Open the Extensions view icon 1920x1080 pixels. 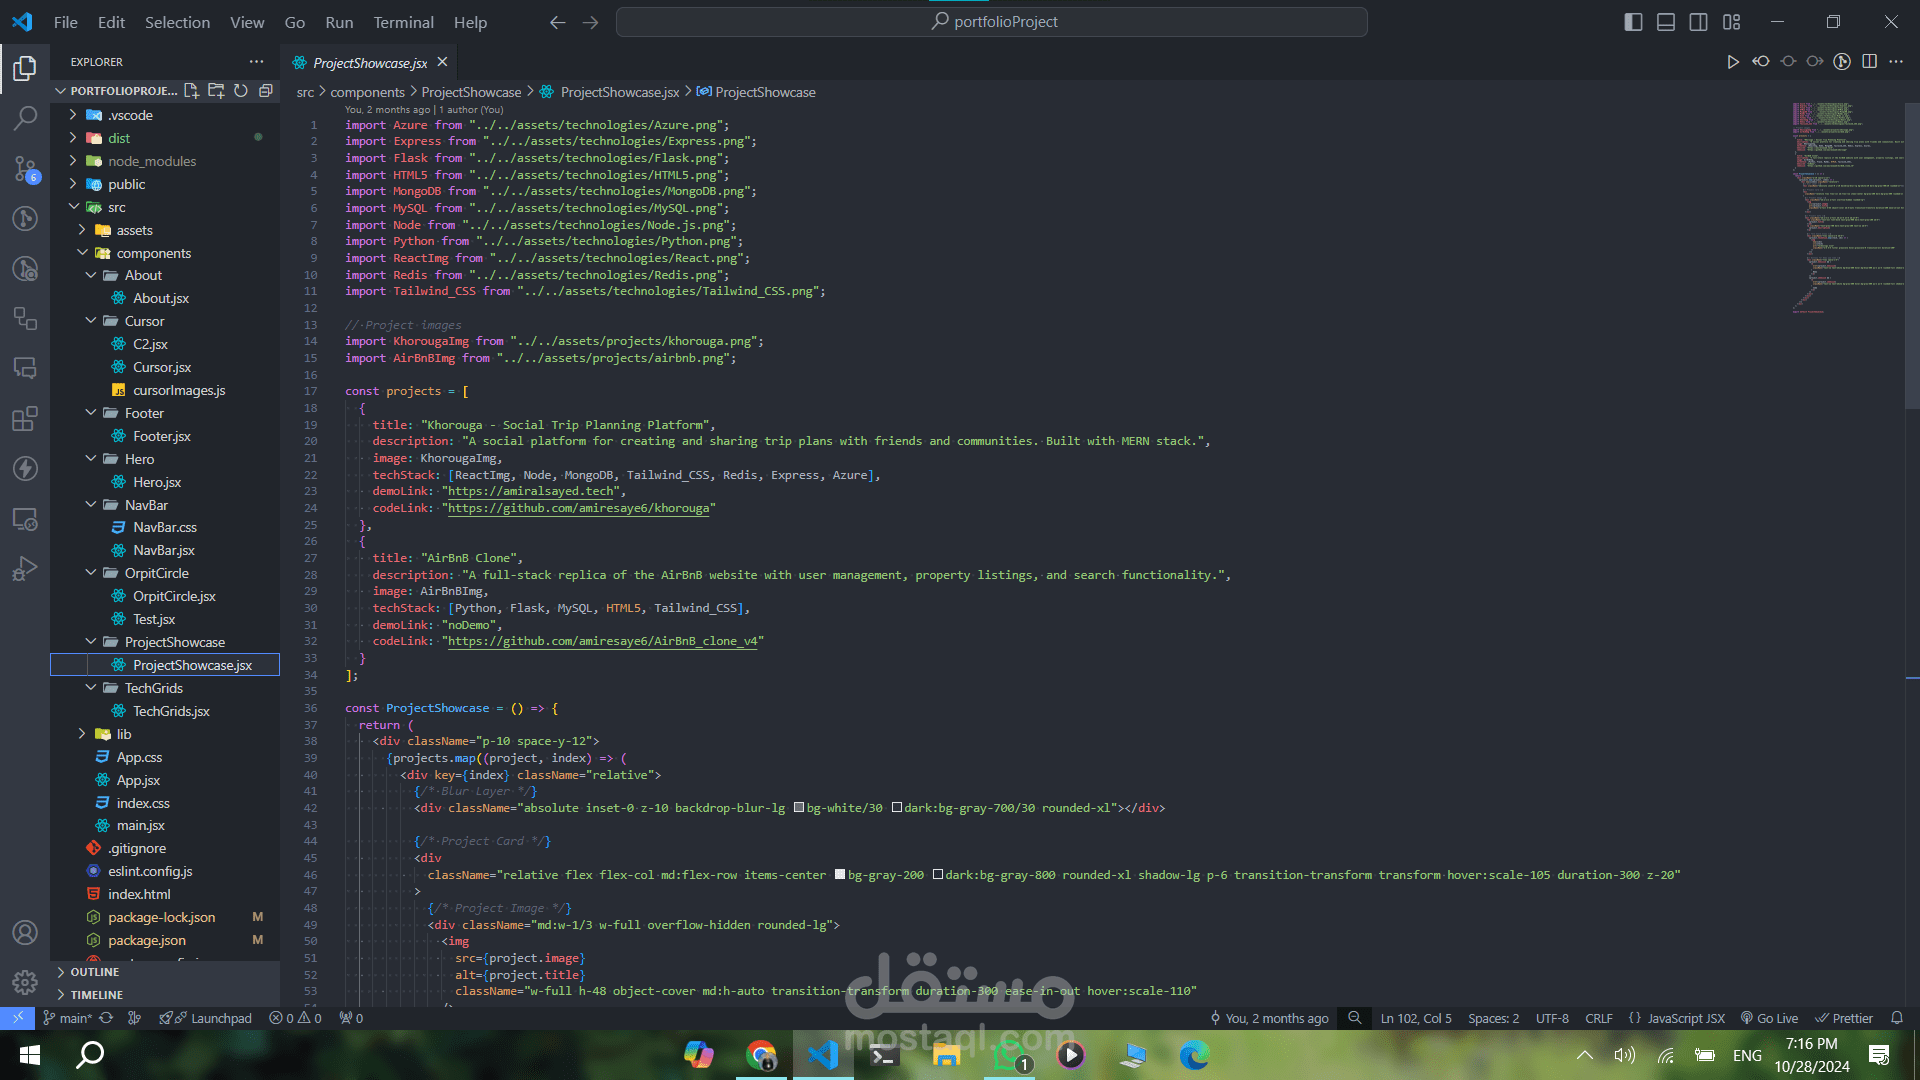point(25,418)
